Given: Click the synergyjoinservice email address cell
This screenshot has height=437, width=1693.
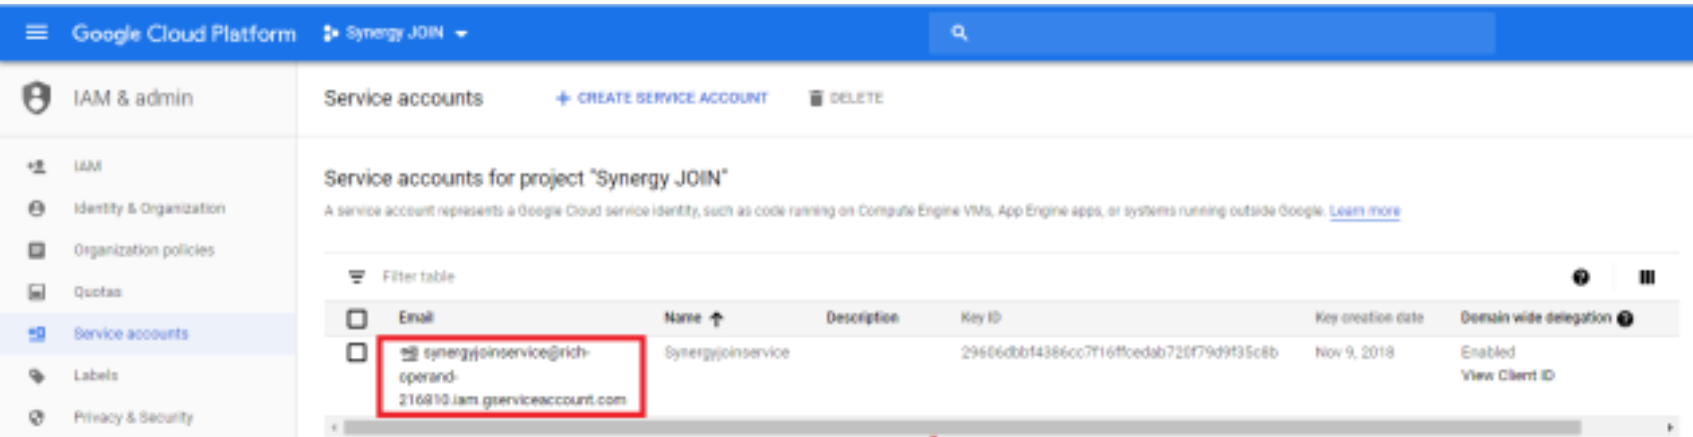Looking at the screenshot, I should point(512,376).
